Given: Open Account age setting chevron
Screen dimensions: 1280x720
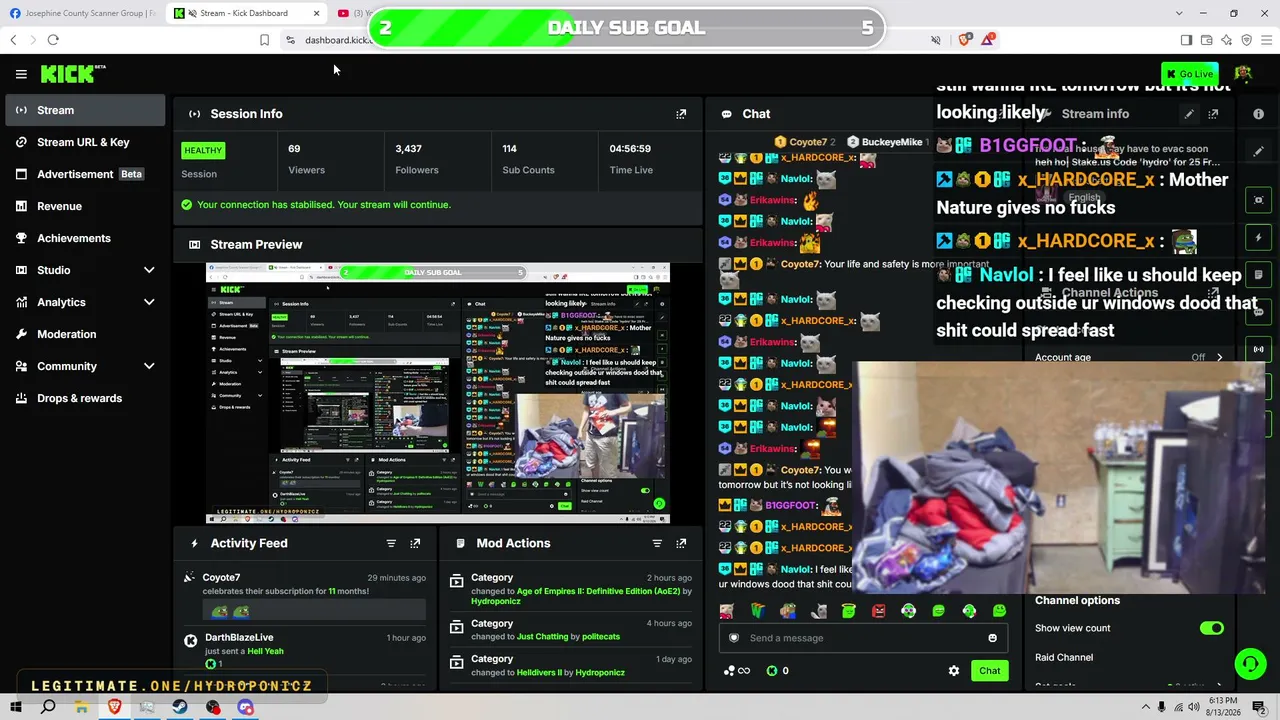Looking at the screenshot, I should click(1219, 357).
